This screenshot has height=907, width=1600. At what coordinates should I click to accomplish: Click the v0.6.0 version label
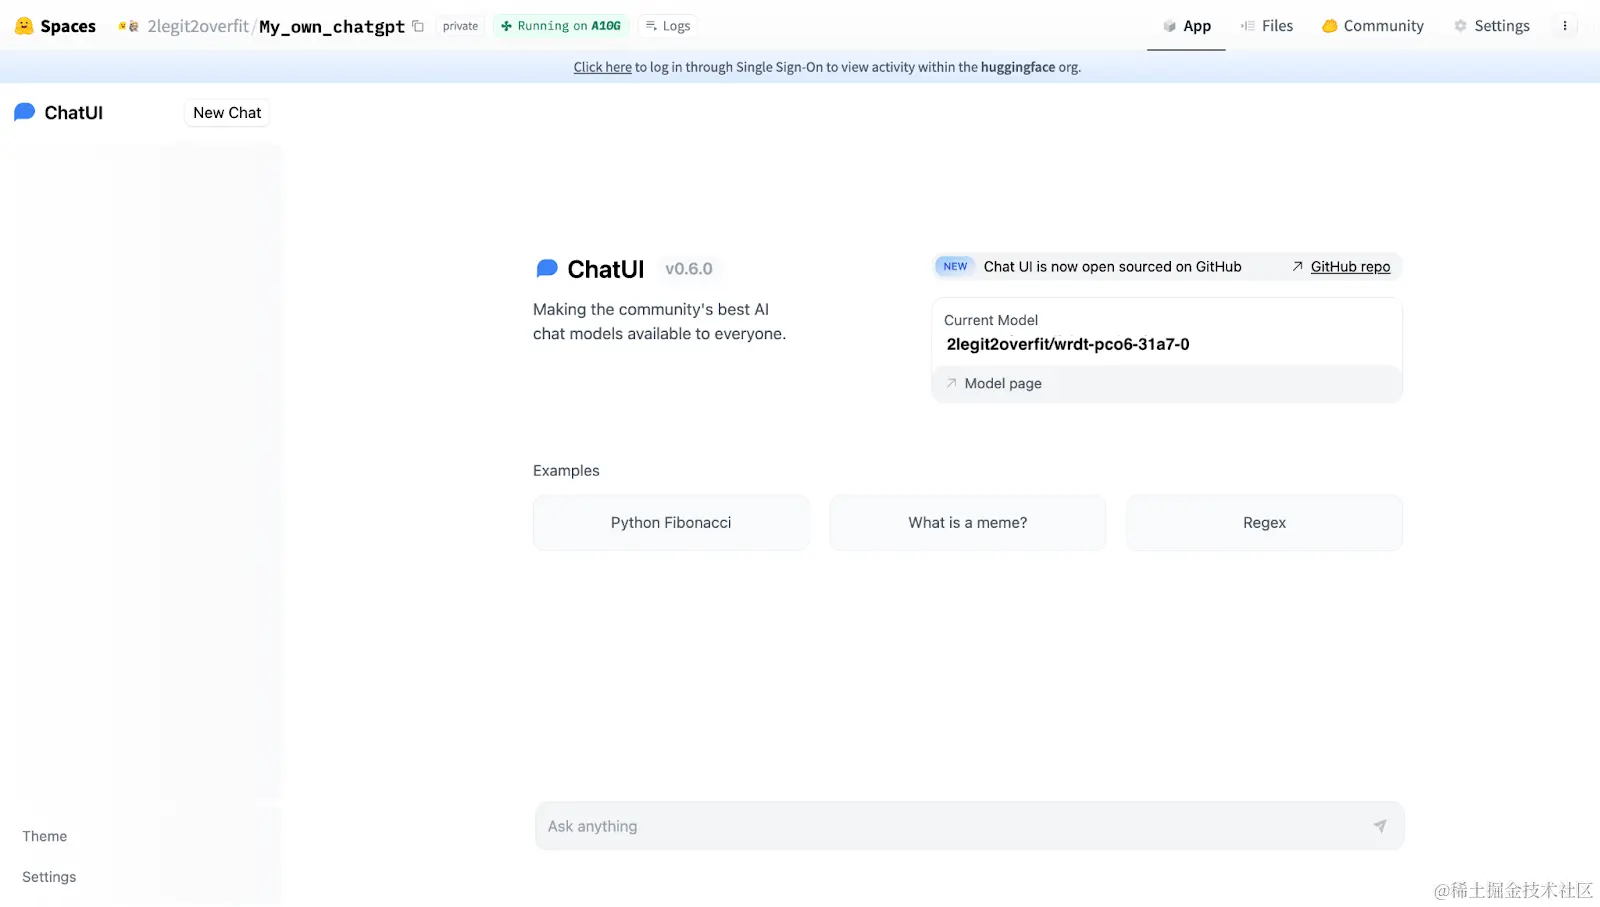click(689, 269)
